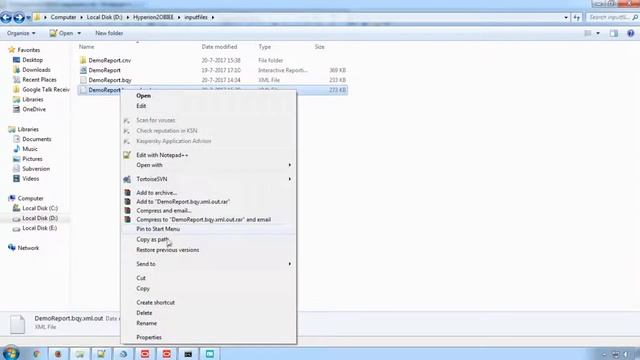Click Kaspersky Application Advisor entry
This screenshot has height=360, width=640.
[x=173, y=141]
